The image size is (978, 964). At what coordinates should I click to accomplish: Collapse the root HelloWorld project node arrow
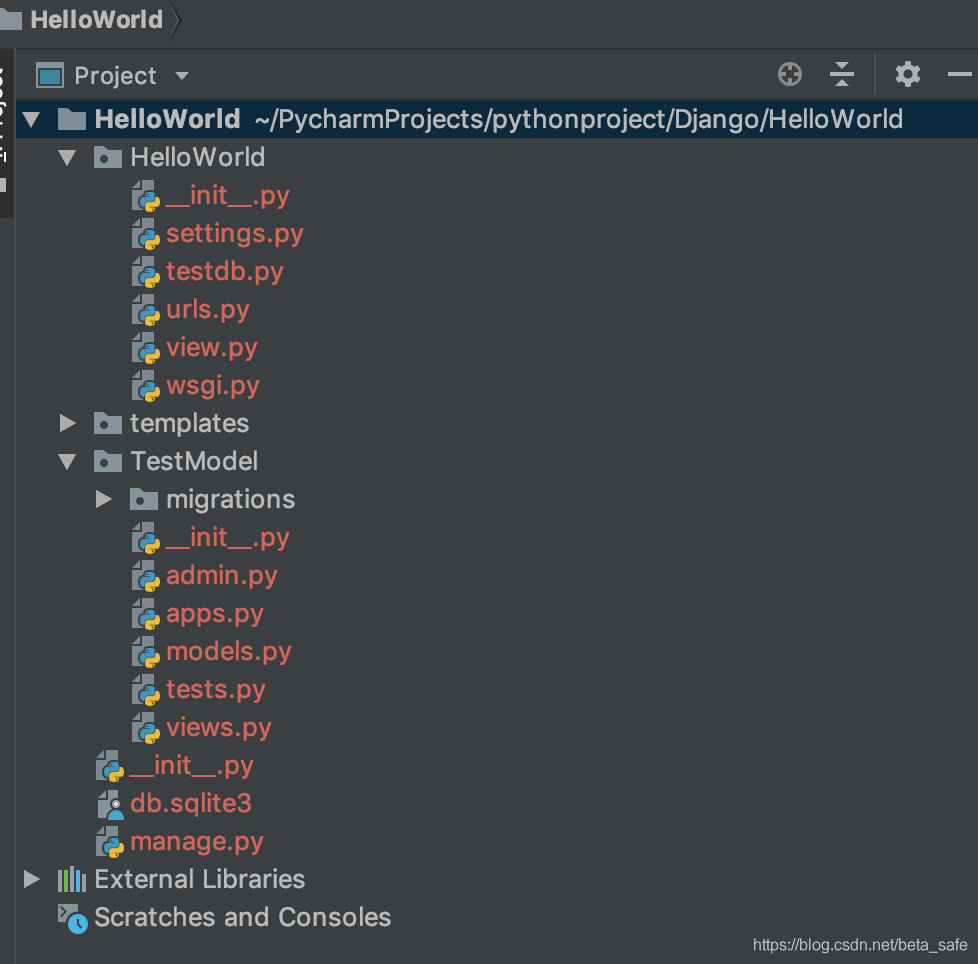[x=31, y=119]
